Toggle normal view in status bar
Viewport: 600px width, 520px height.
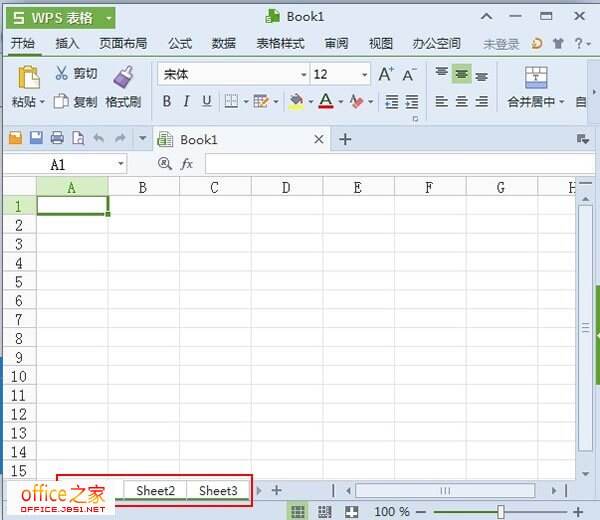298,512
